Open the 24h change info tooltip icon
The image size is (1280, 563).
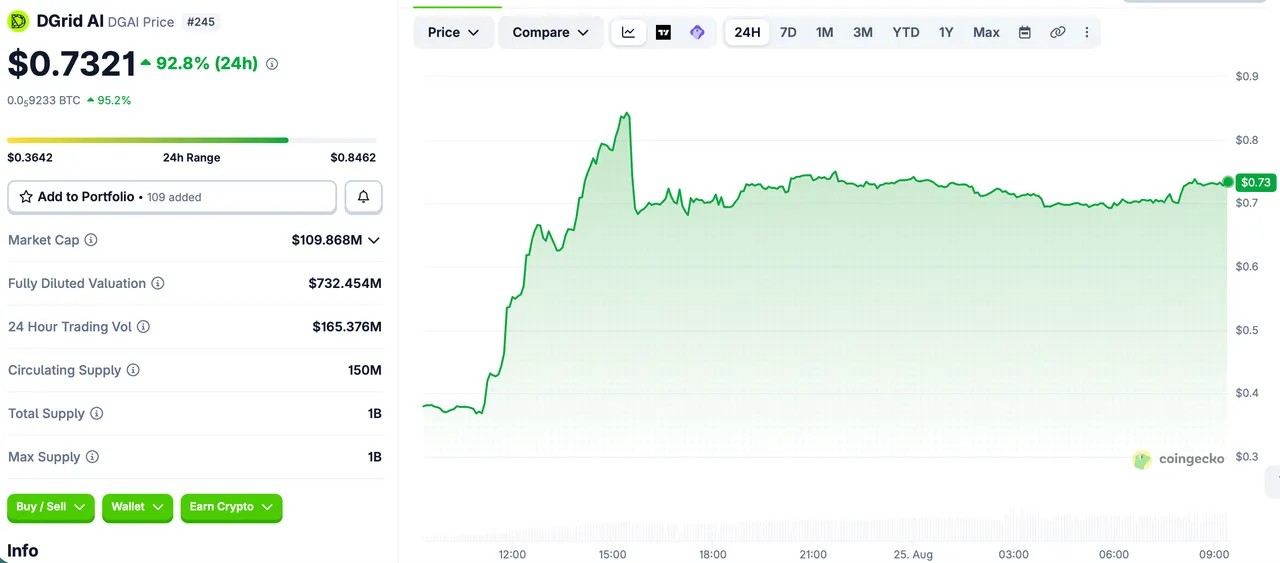coord(272,64)
